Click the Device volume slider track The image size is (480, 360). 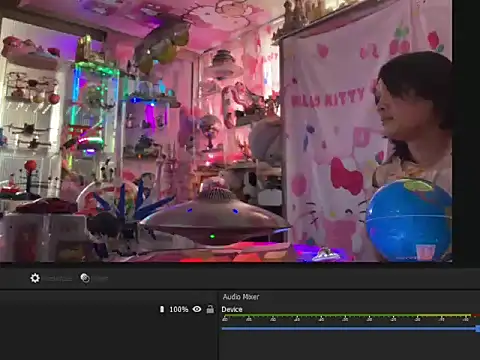pyautogui.click(x=350, y=329)
